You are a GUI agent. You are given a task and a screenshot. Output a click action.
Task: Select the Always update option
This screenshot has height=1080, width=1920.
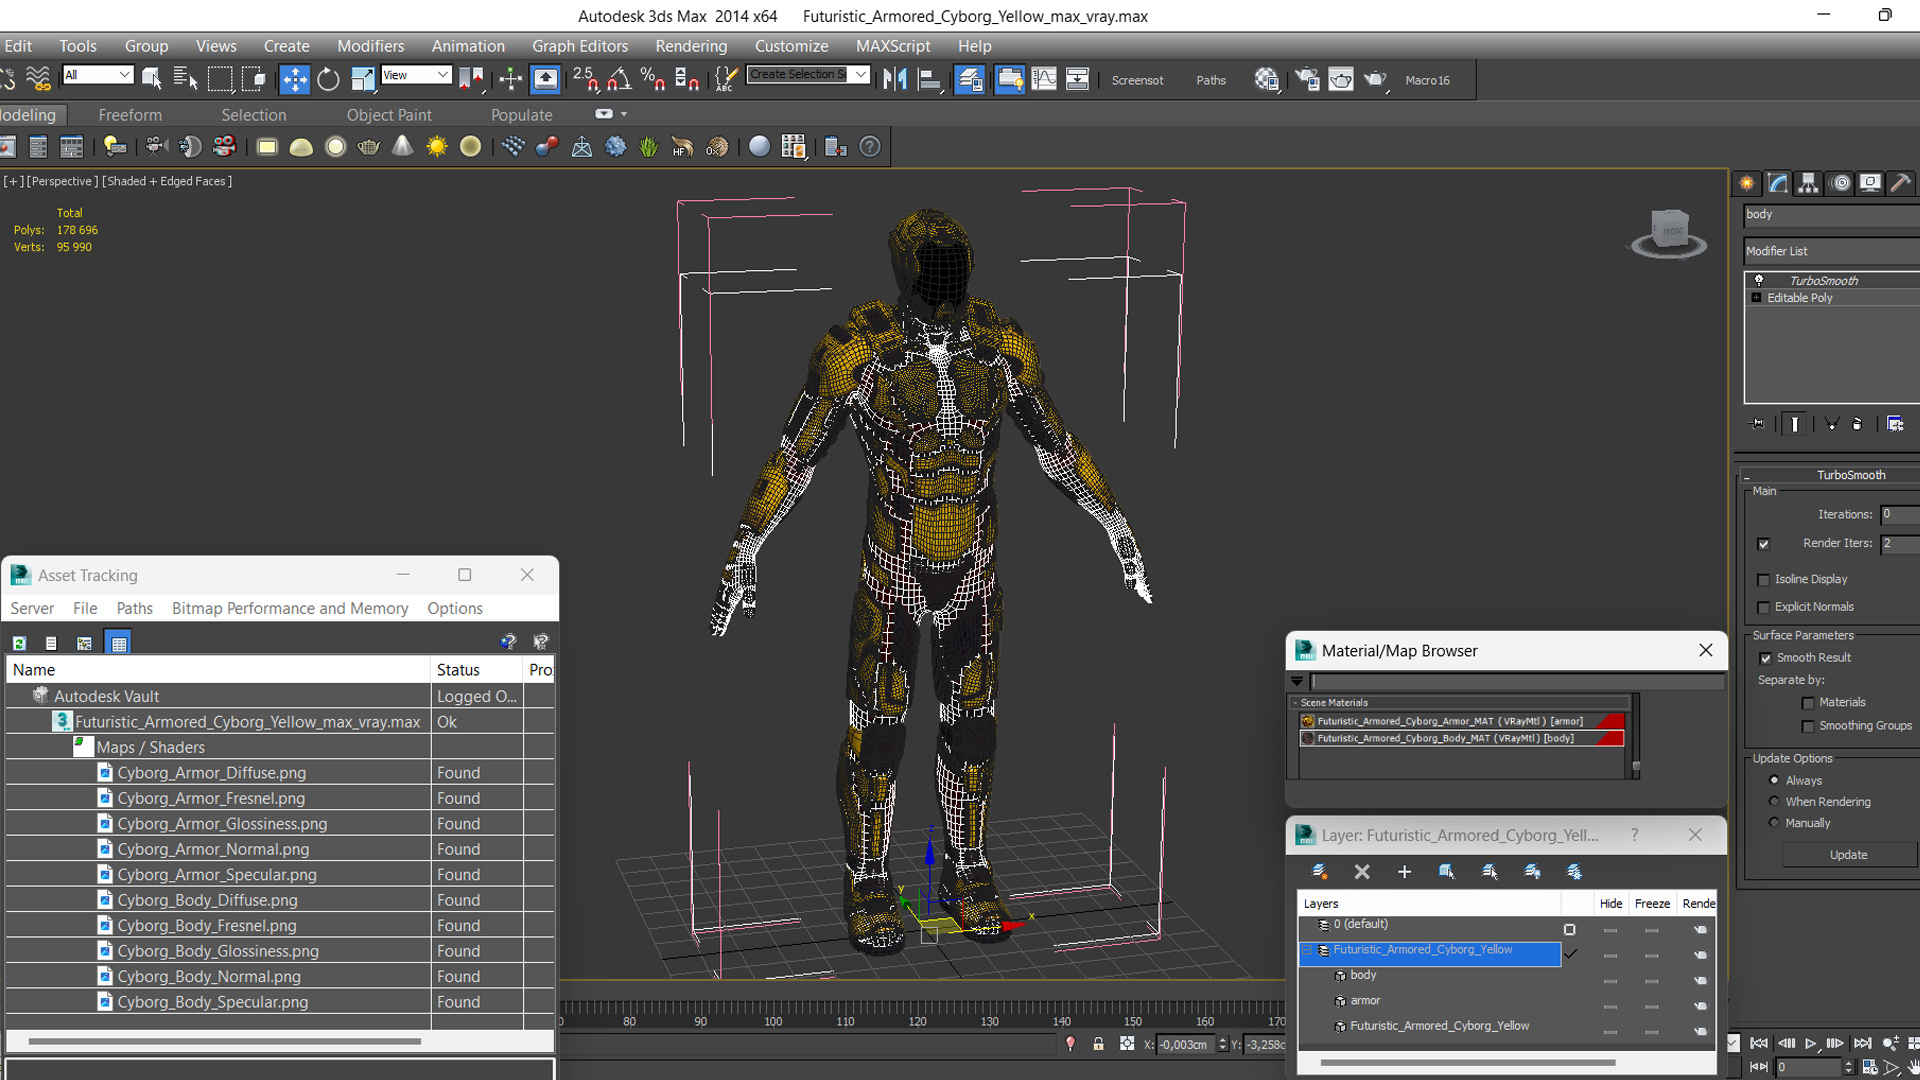(x=1775, y=780)
